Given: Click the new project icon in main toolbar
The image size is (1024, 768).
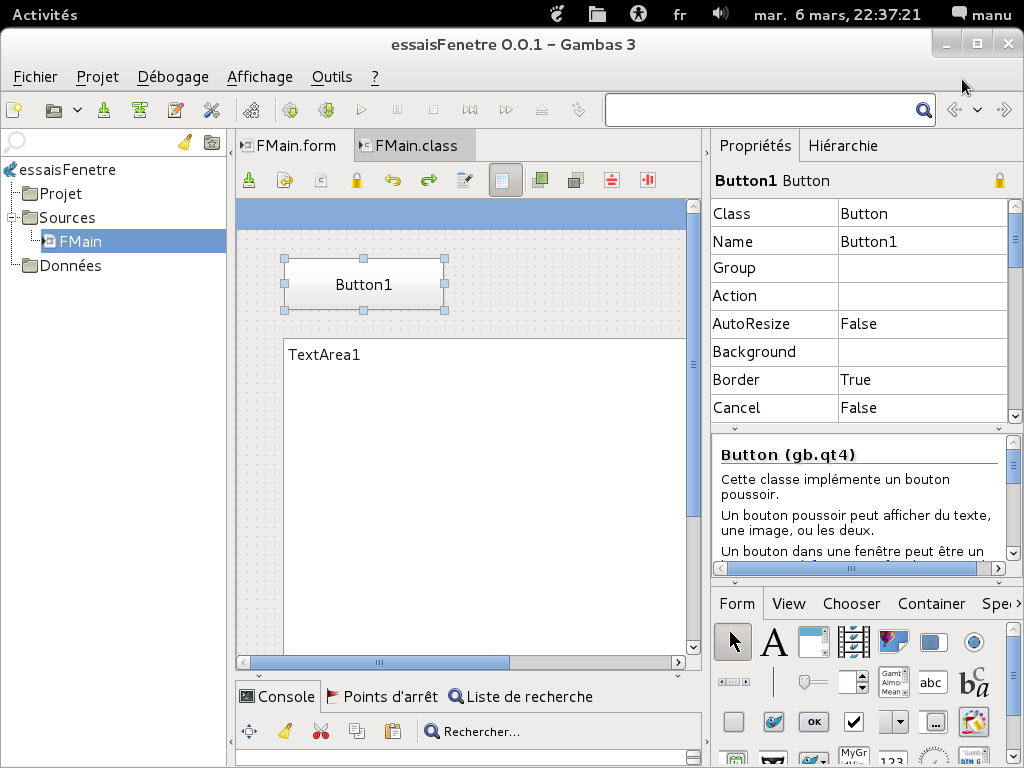Looking at the screenshot, I should pos(14,110).
